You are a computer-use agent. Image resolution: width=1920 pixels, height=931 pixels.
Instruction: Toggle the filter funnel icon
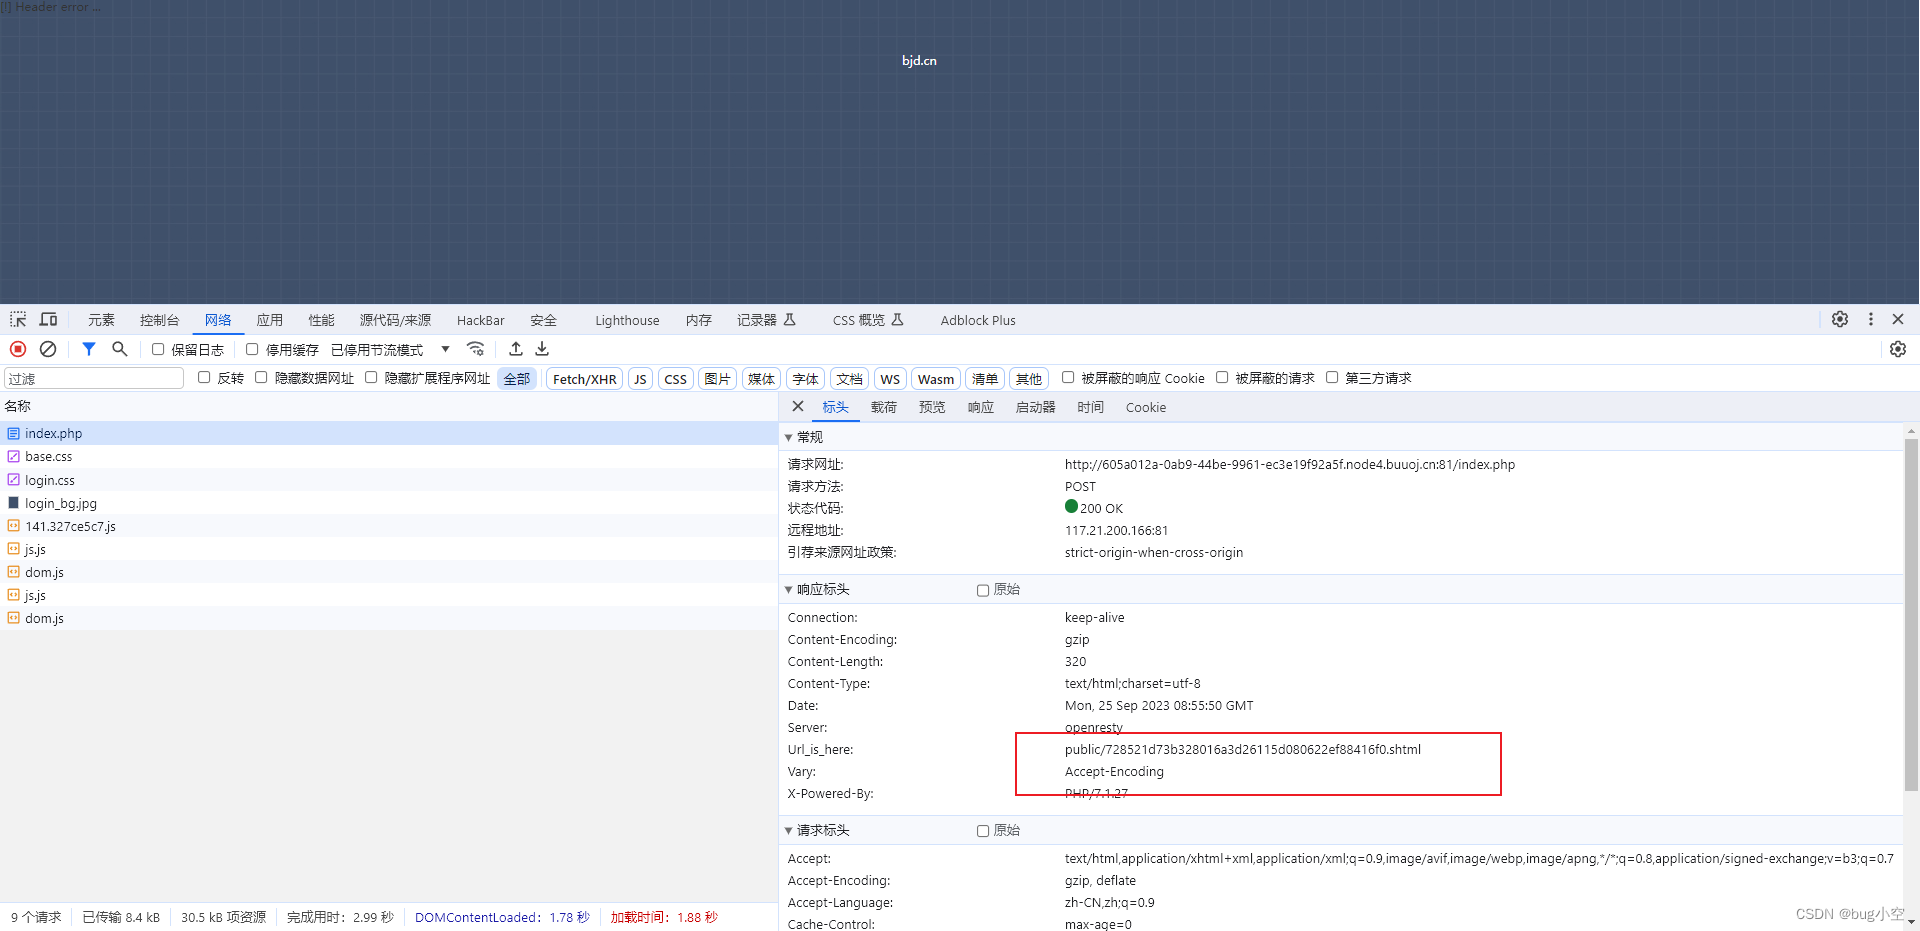(89, 349)
